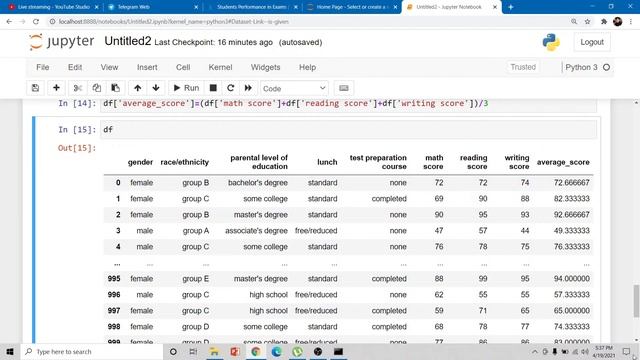Open a new browser tab
The height and width of the screenshot is (360, 640).
coord(510,7)
